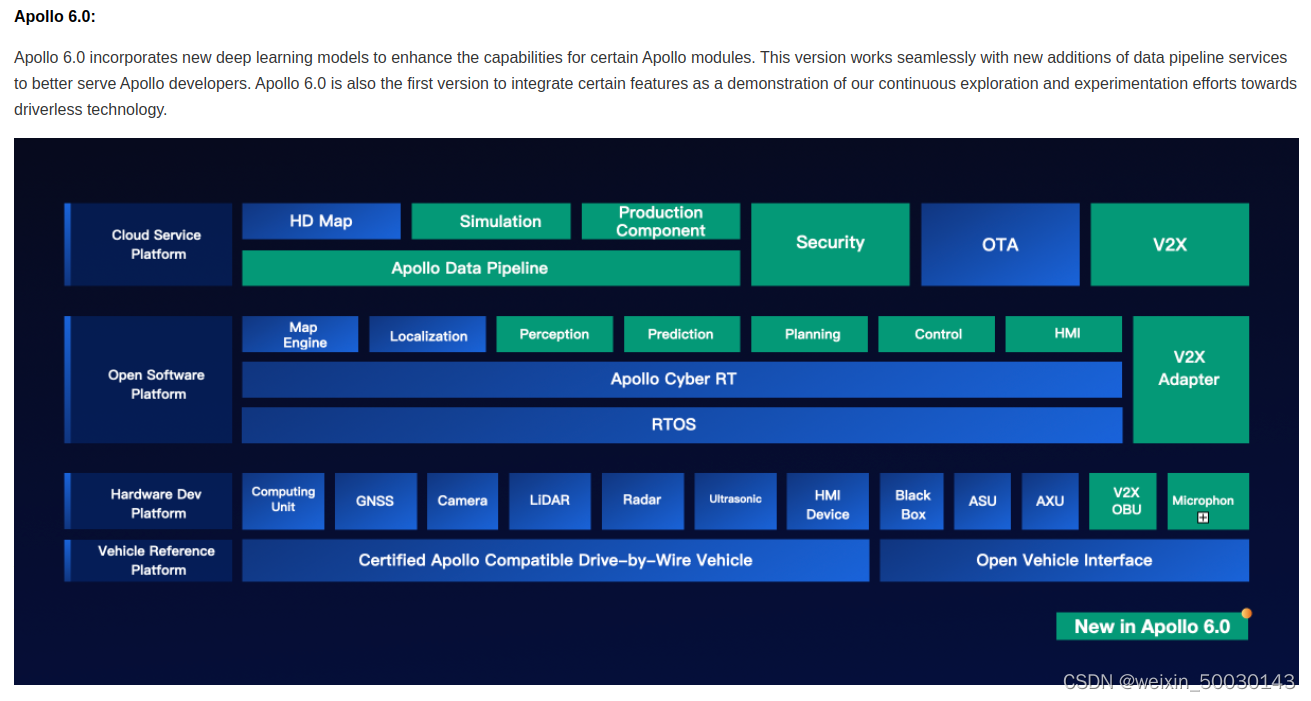Click the Camera block

(x=462, y=501)
